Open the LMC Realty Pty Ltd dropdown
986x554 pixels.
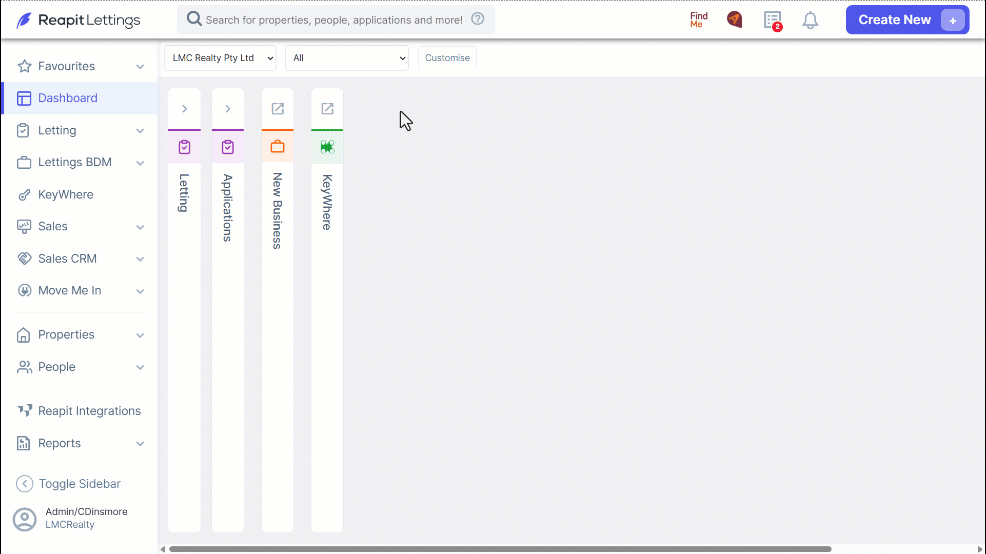220,58
